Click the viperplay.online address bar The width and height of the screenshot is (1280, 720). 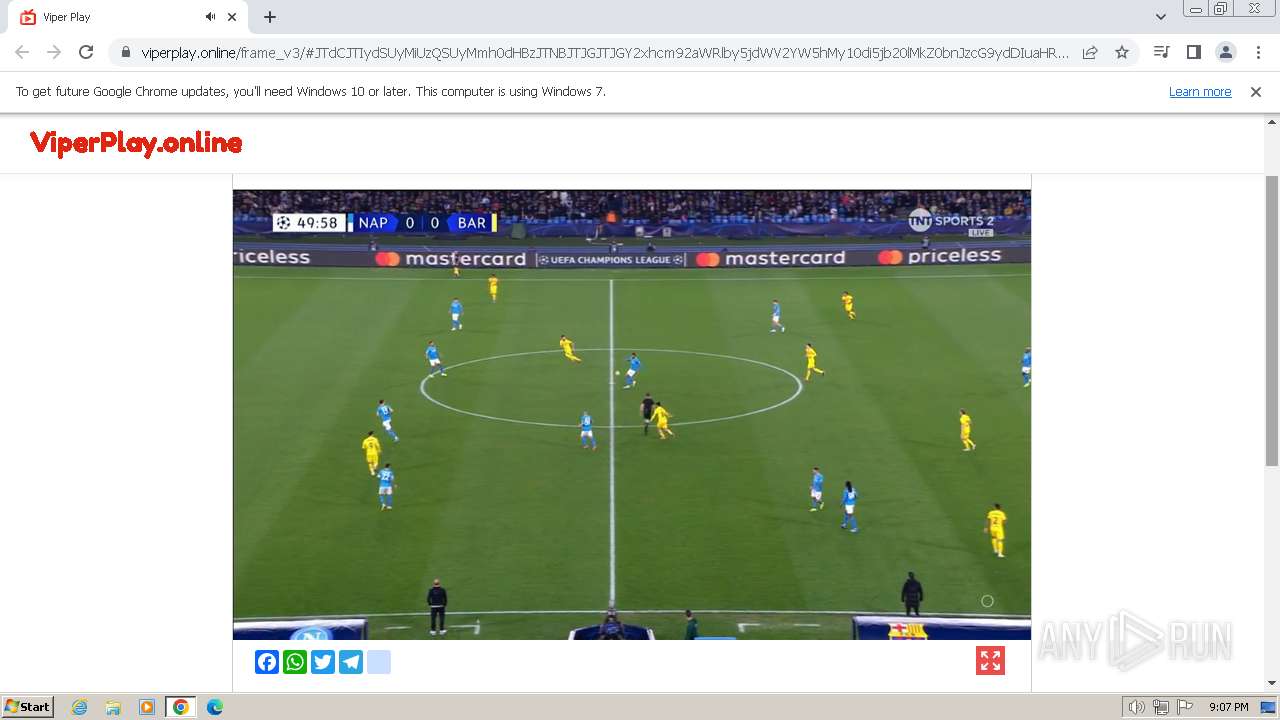pyautogui.click(x=604, y=53)
